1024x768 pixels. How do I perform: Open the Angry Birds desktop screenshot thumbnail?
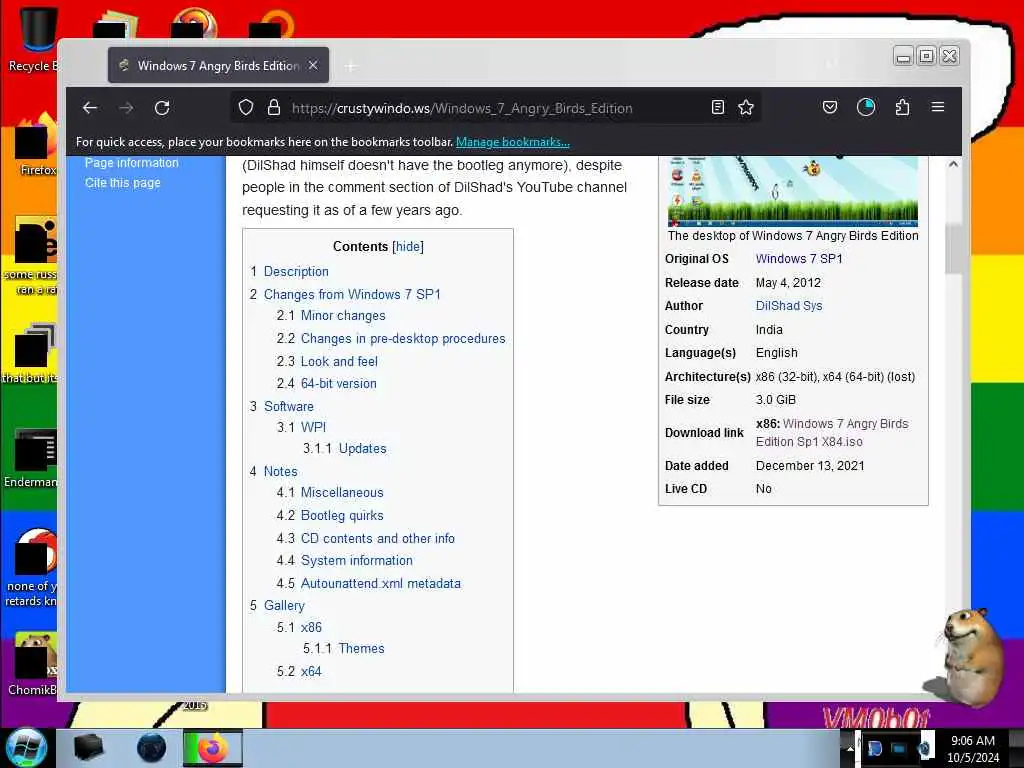pyautogui.click(x=793, y=191)
